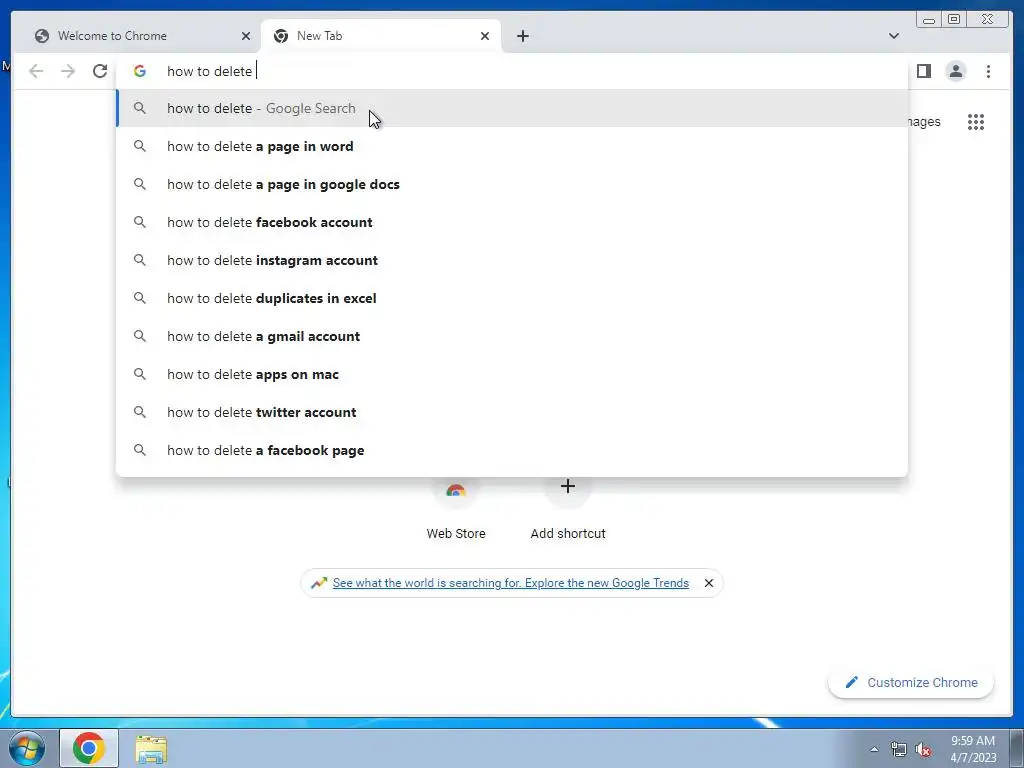Reload the page with the refresh icon
This screenshot has height=768, width=1024.
(x=100, y=71)
